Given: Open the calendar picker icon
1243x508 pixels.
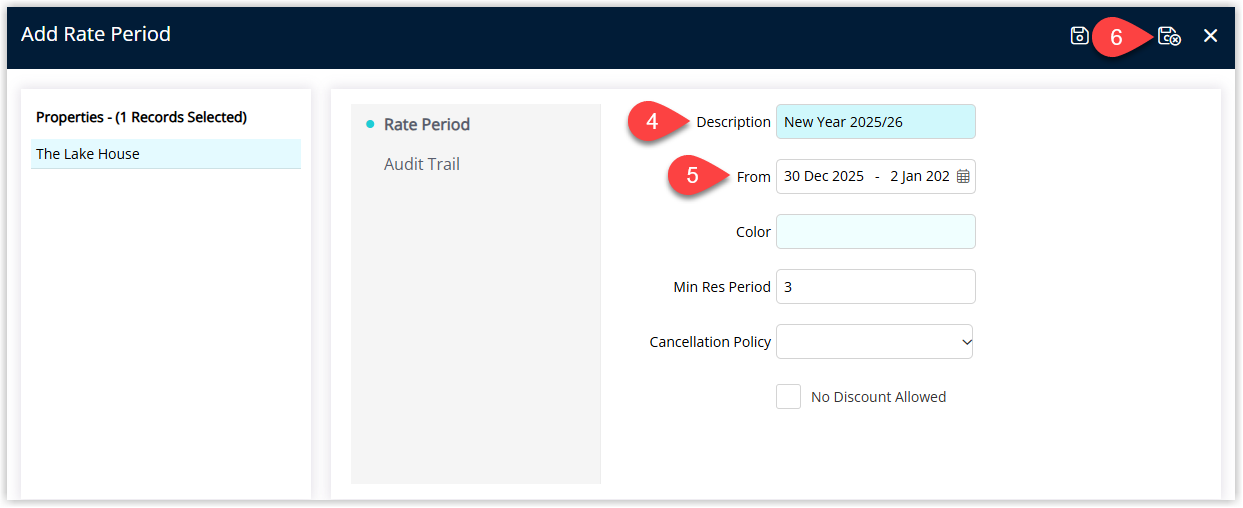Looking at the screenshot, I should [x=963, y=177].
